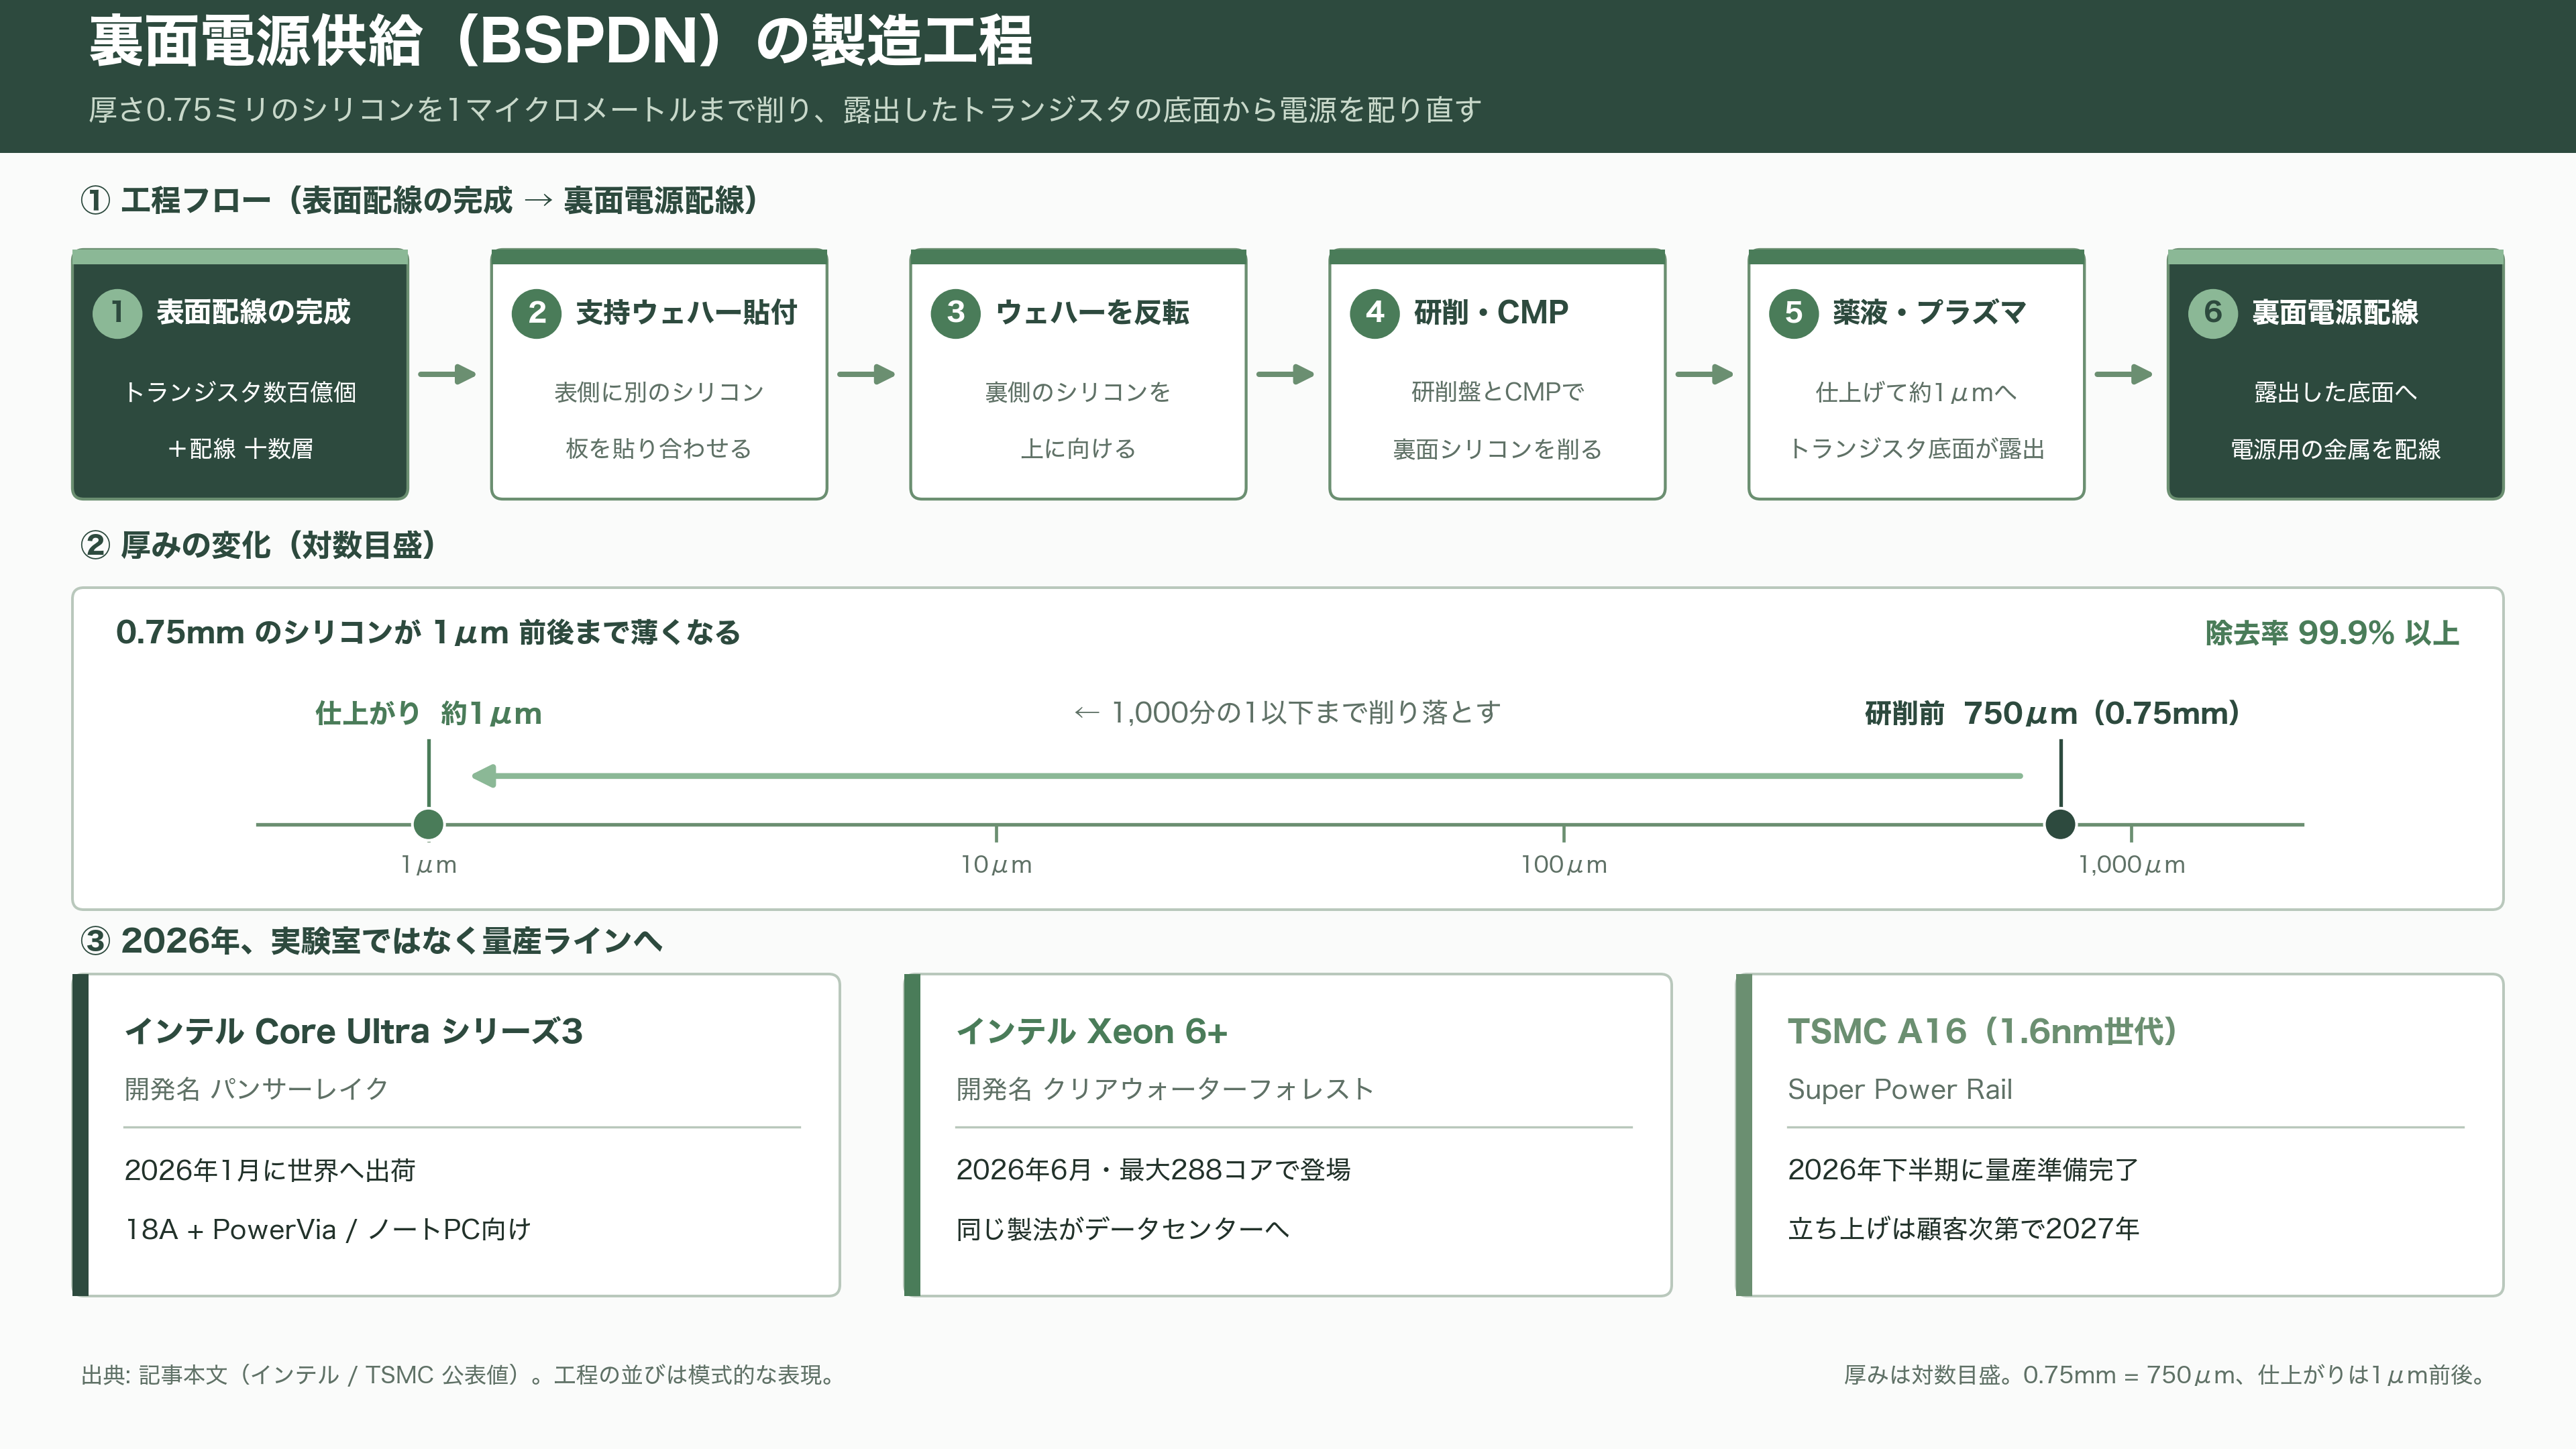
Task: Click section heading ② 厚みの変化（対数目盛）
Action: 258,545
